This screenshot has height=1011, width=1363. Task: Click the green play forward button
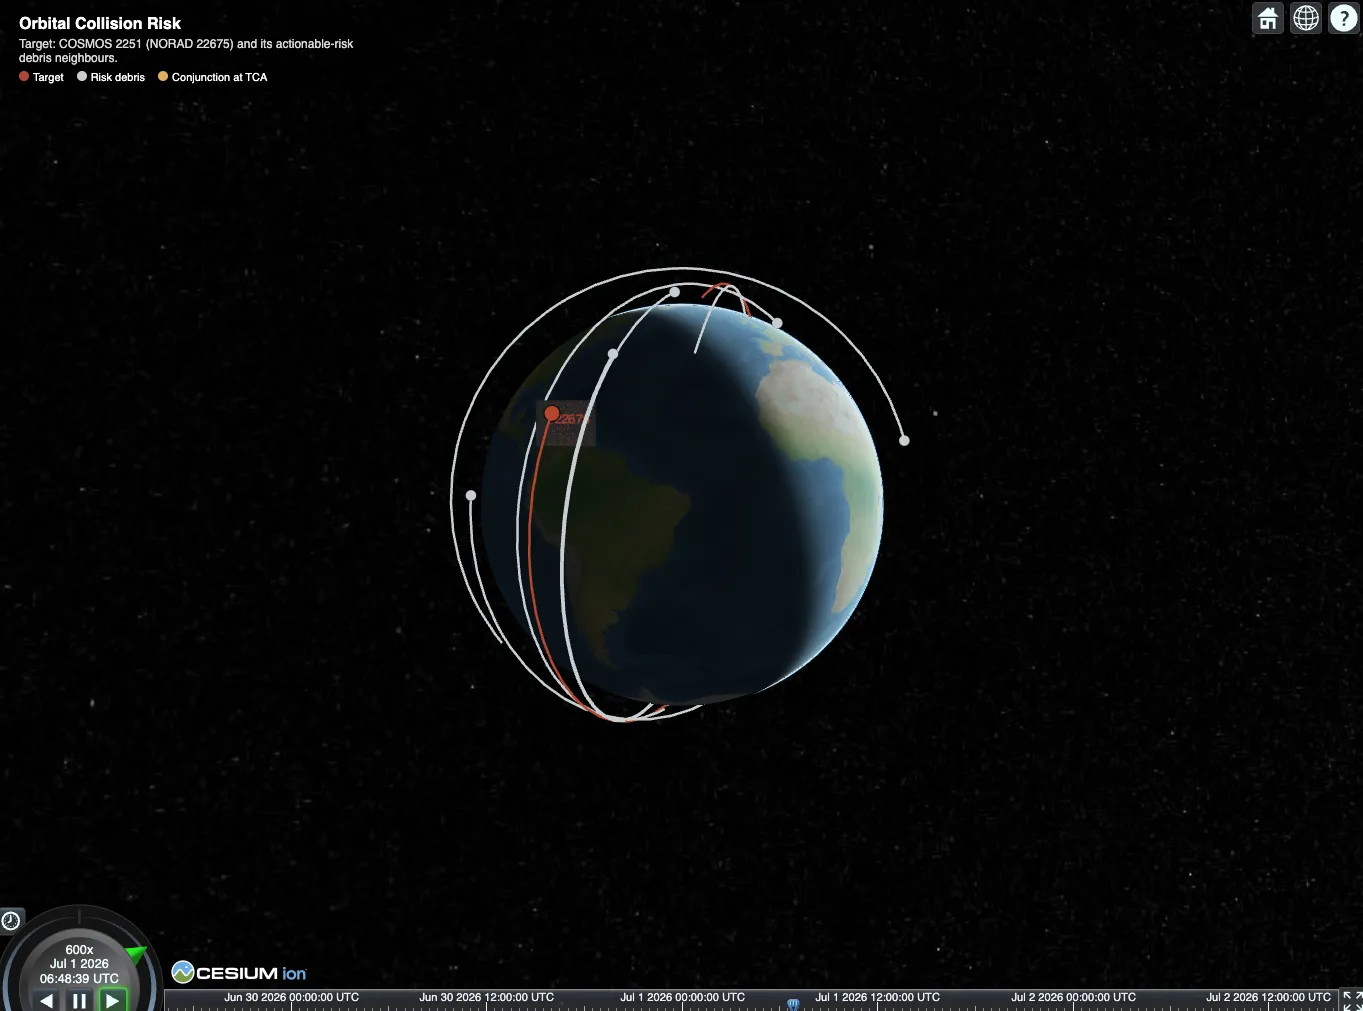[112, 1000]
